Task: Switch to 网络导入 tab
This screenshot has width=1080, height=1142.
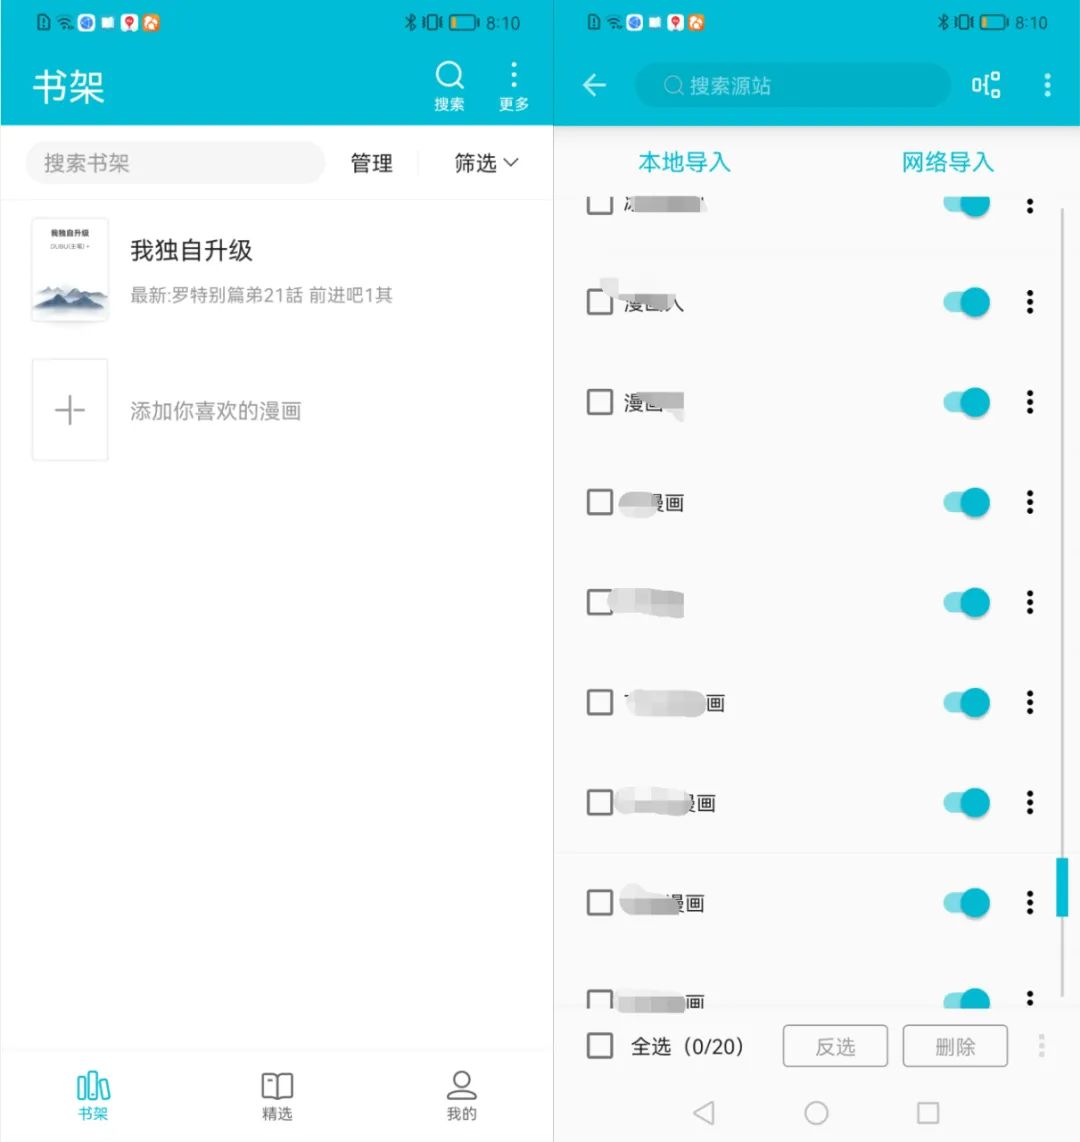Action: point(947,162)
